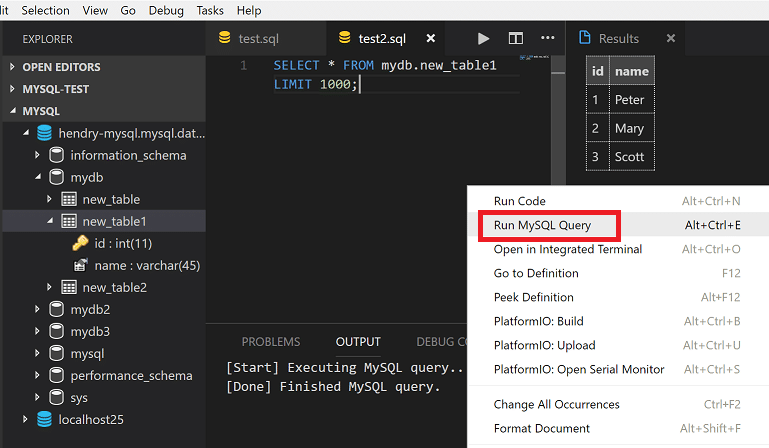The width and height of the screenshot is (769, 448).
Task: Click the performance_schema database cylinder icon
Action: click(56, 375)
